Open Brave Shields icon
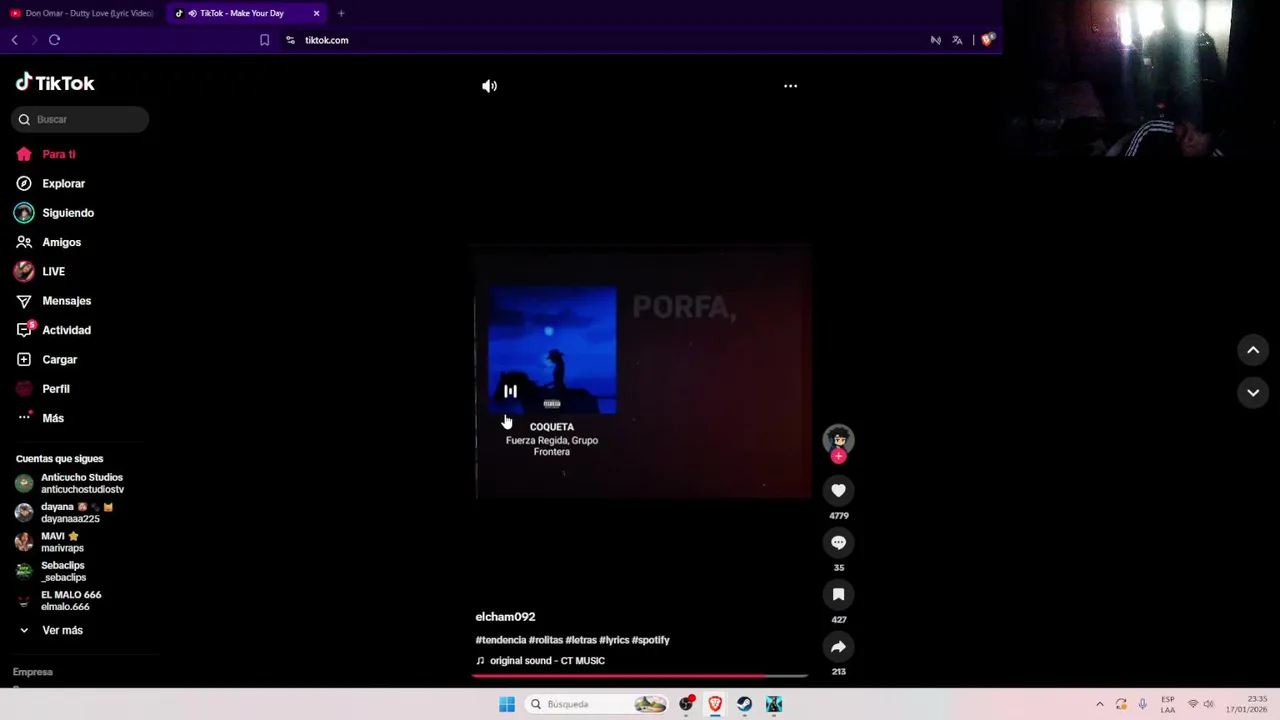The image size is (1280, 720). [x=987, y=40]
